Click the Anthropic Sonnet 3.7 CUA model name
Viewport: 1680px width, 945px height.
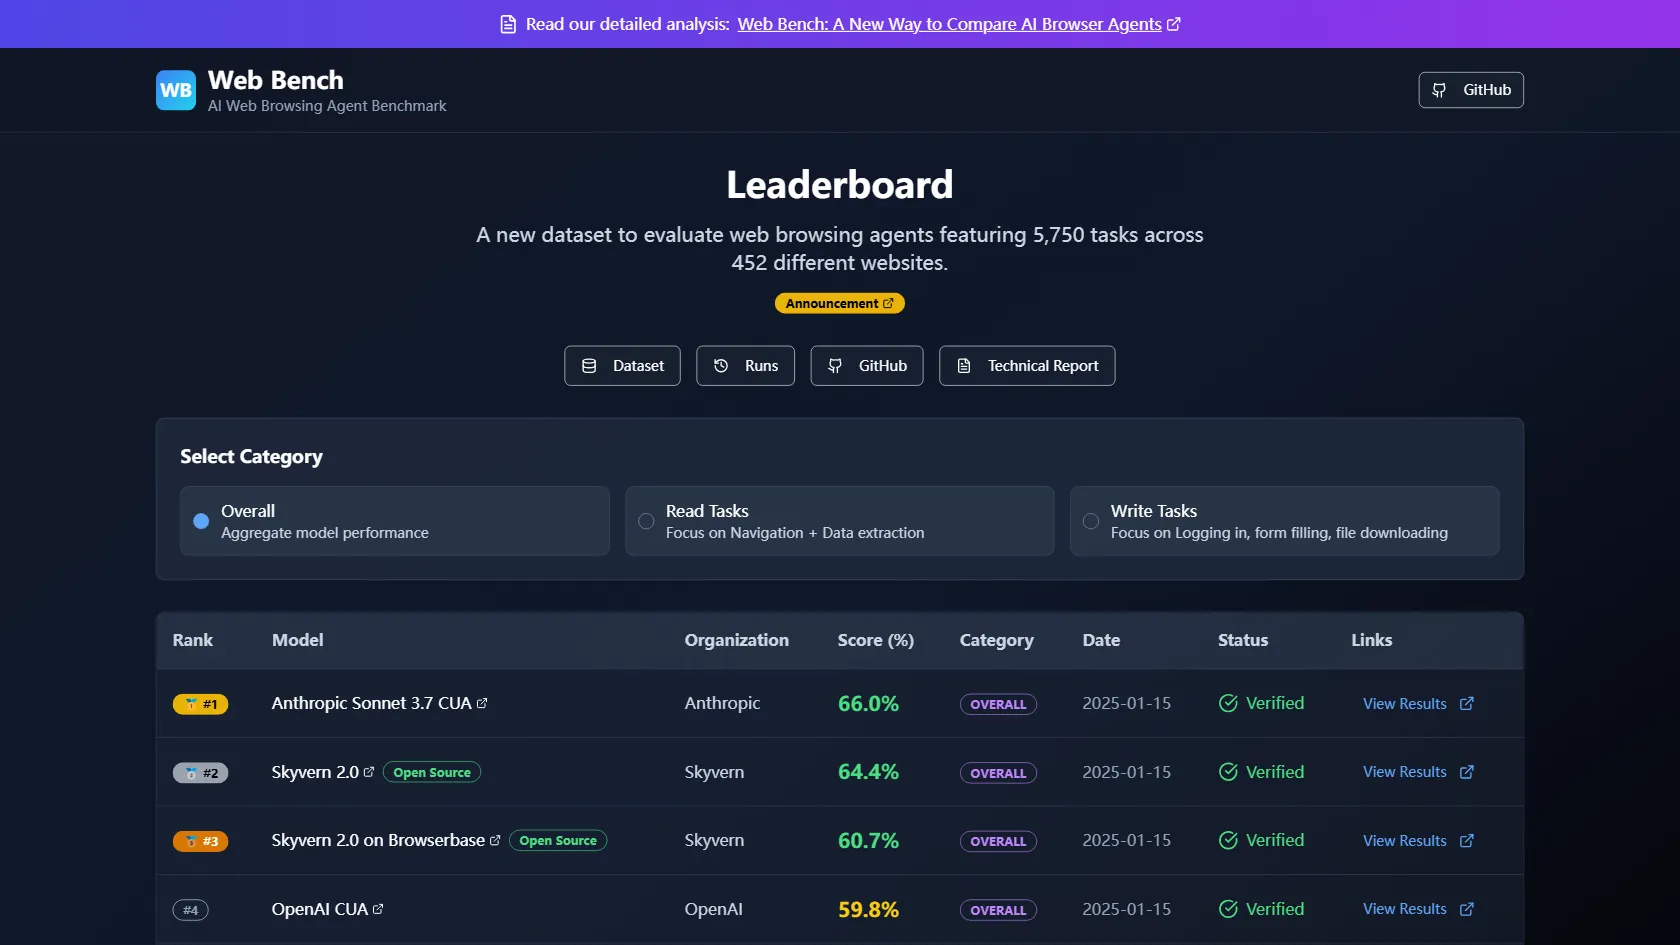[x=371, y=703]
